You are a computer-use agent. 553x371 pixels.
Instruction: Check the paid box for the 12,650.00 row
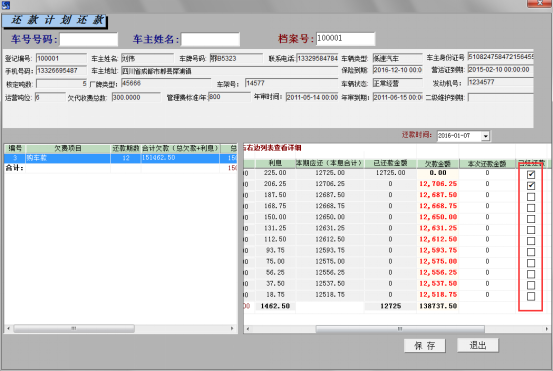tap(531, 219)
